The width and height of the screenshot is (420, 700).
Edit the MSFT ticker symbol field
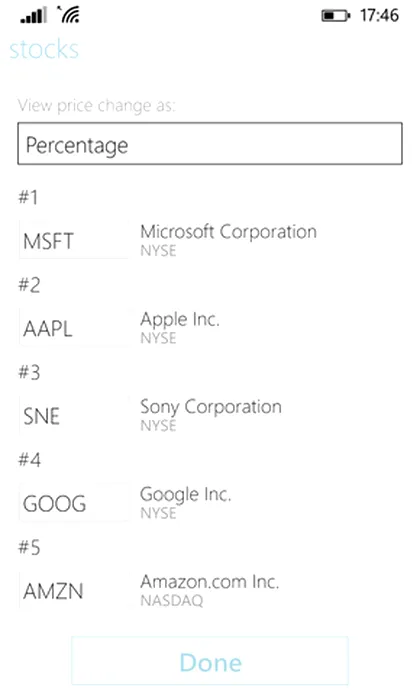pos(74,240)
